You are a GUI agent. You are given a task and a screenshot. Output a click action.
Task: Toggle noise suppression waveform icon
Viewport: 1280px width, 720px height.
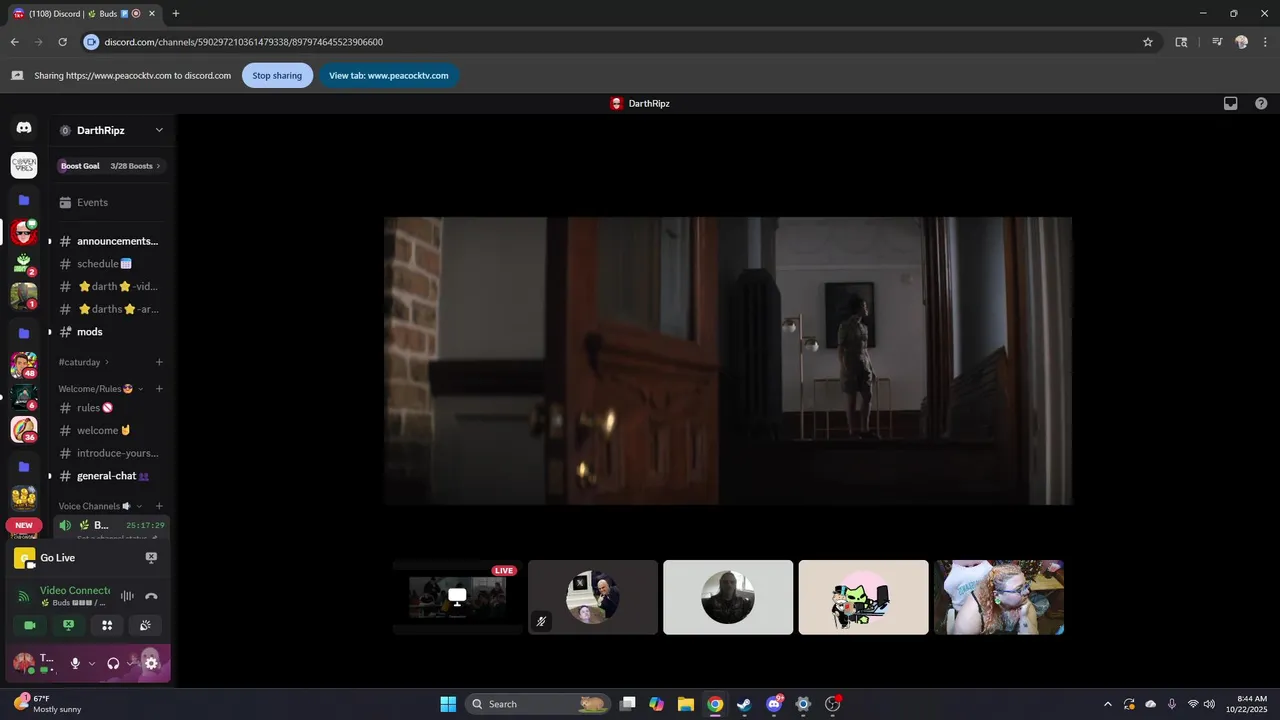tap(127, 596)
